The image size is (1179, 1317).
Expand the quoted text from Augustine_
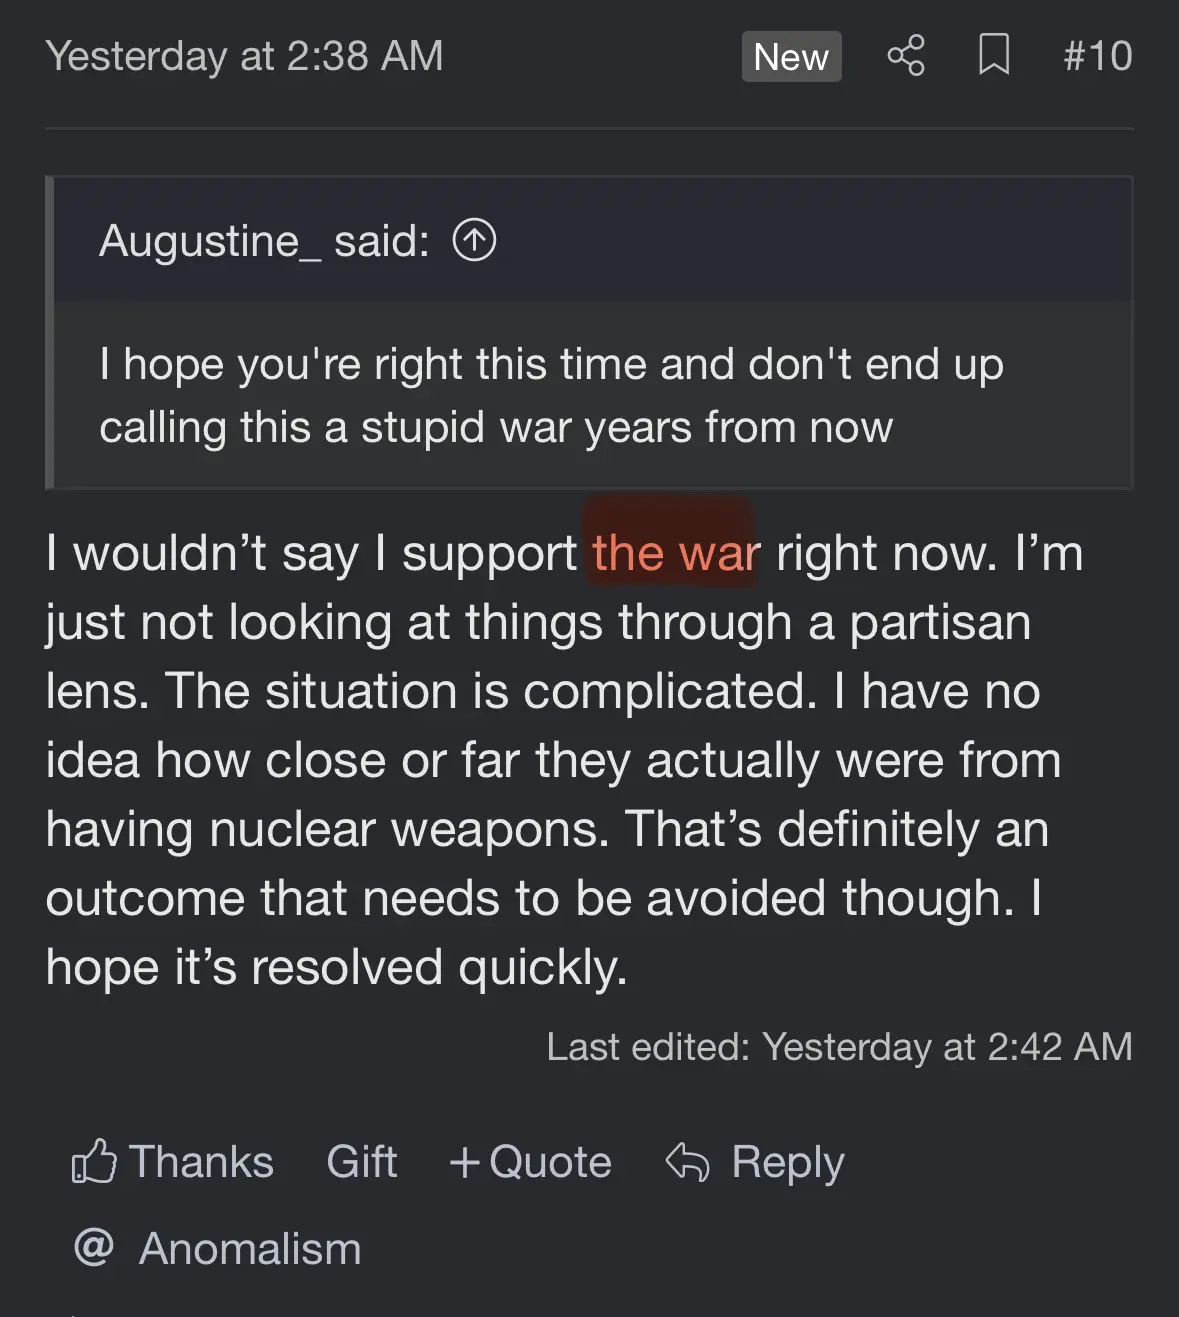click(x=550, y=396)
